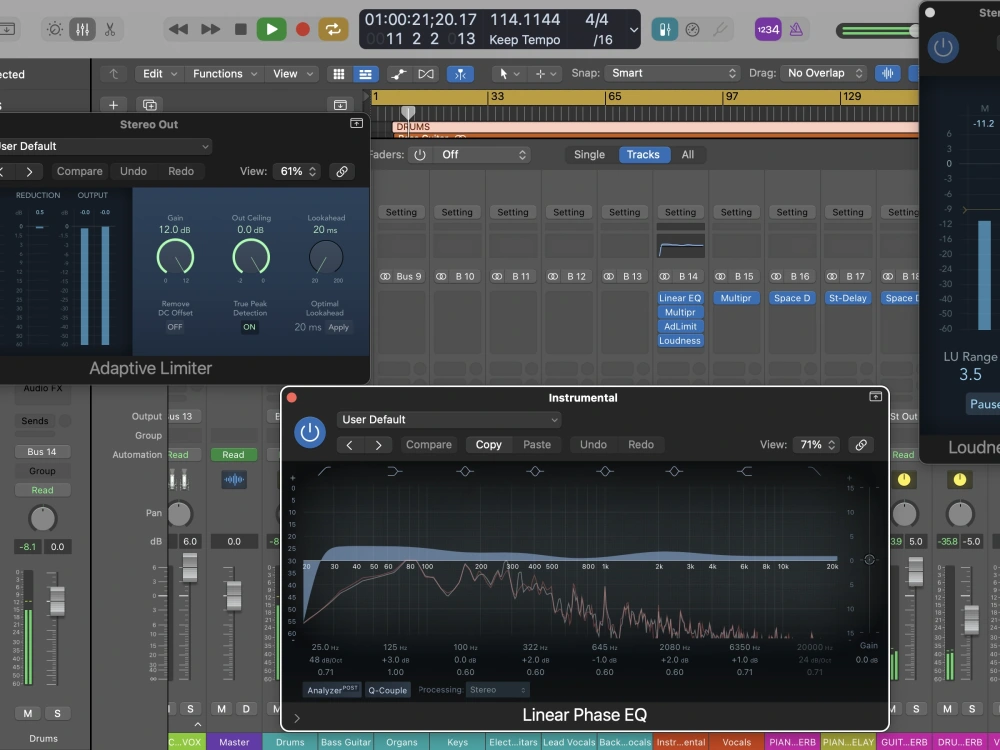Open the mixer via the faders toolbar icon
This screenshot has height=750, width=1000.
click(x=82, y=29)
